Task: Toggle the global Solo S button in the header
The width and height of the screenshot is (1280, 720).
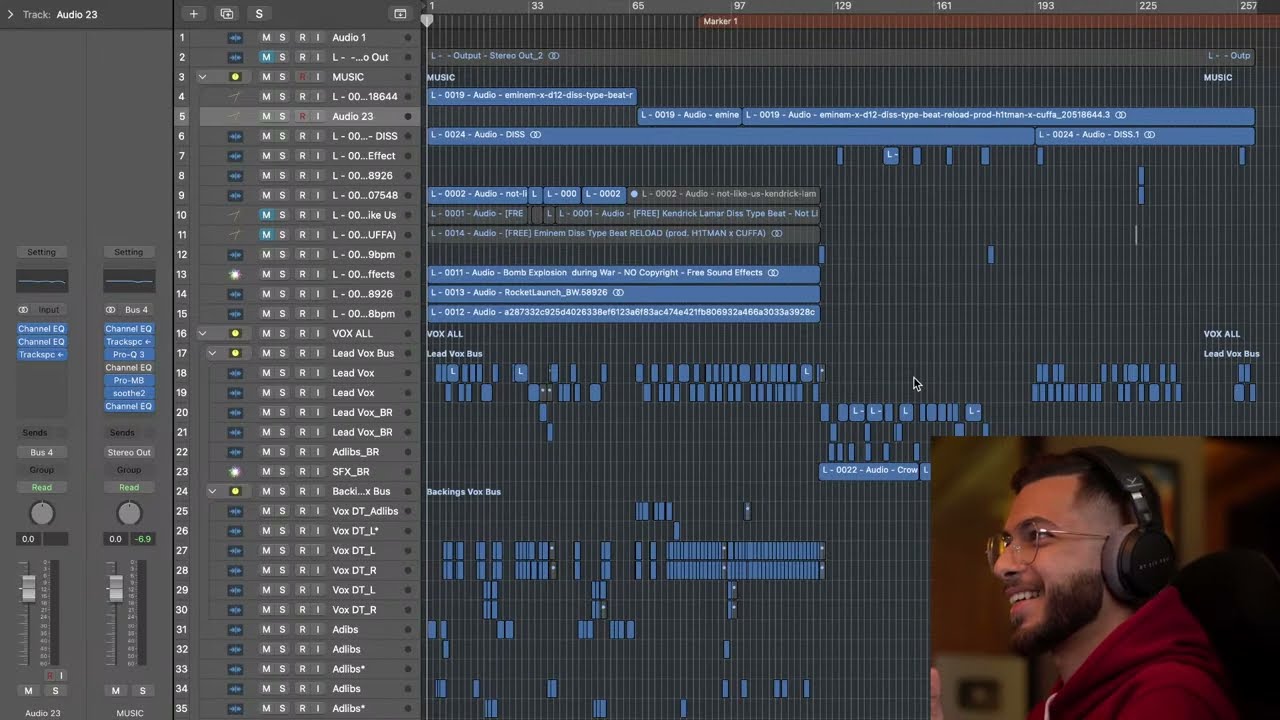Action: pos(259,14)
